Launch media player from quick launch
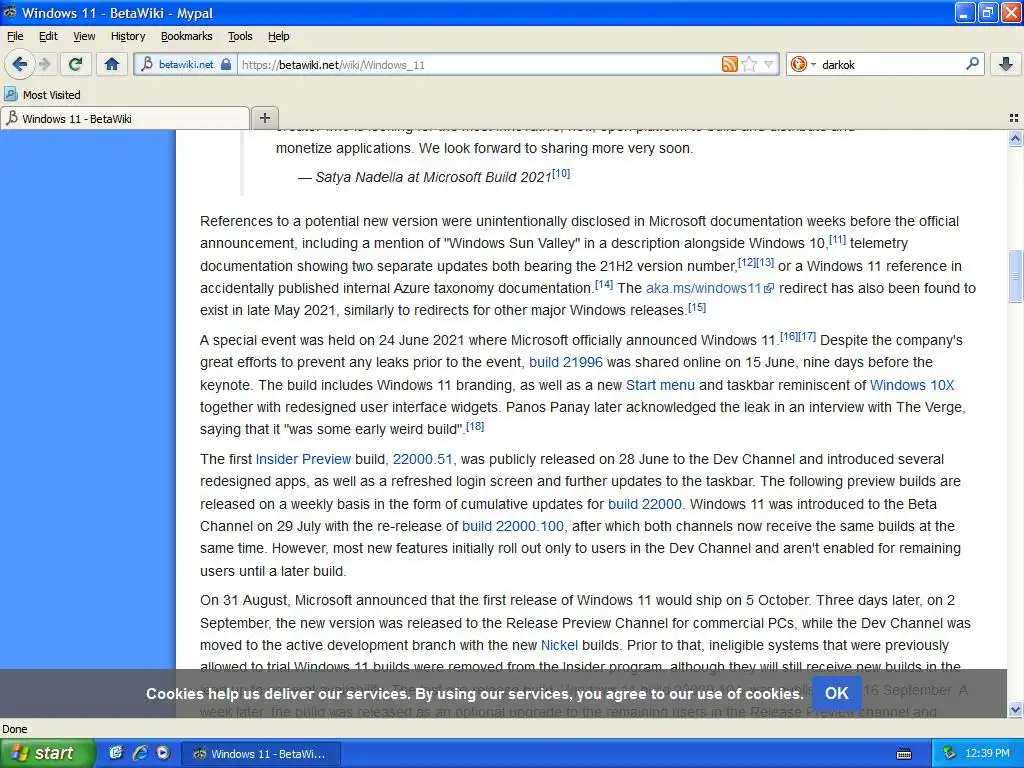Screen dimensions: 1024x768 [163, 753]
